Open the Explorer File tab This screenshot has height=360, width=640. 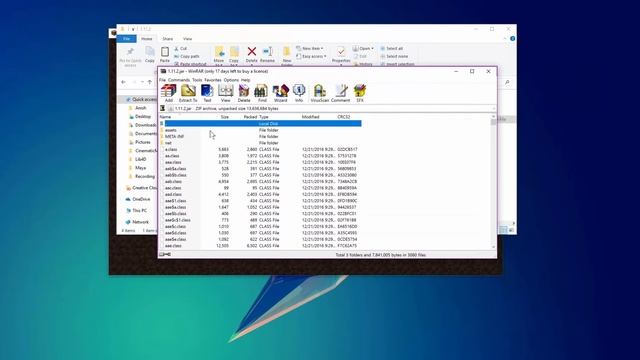point(127,39)
